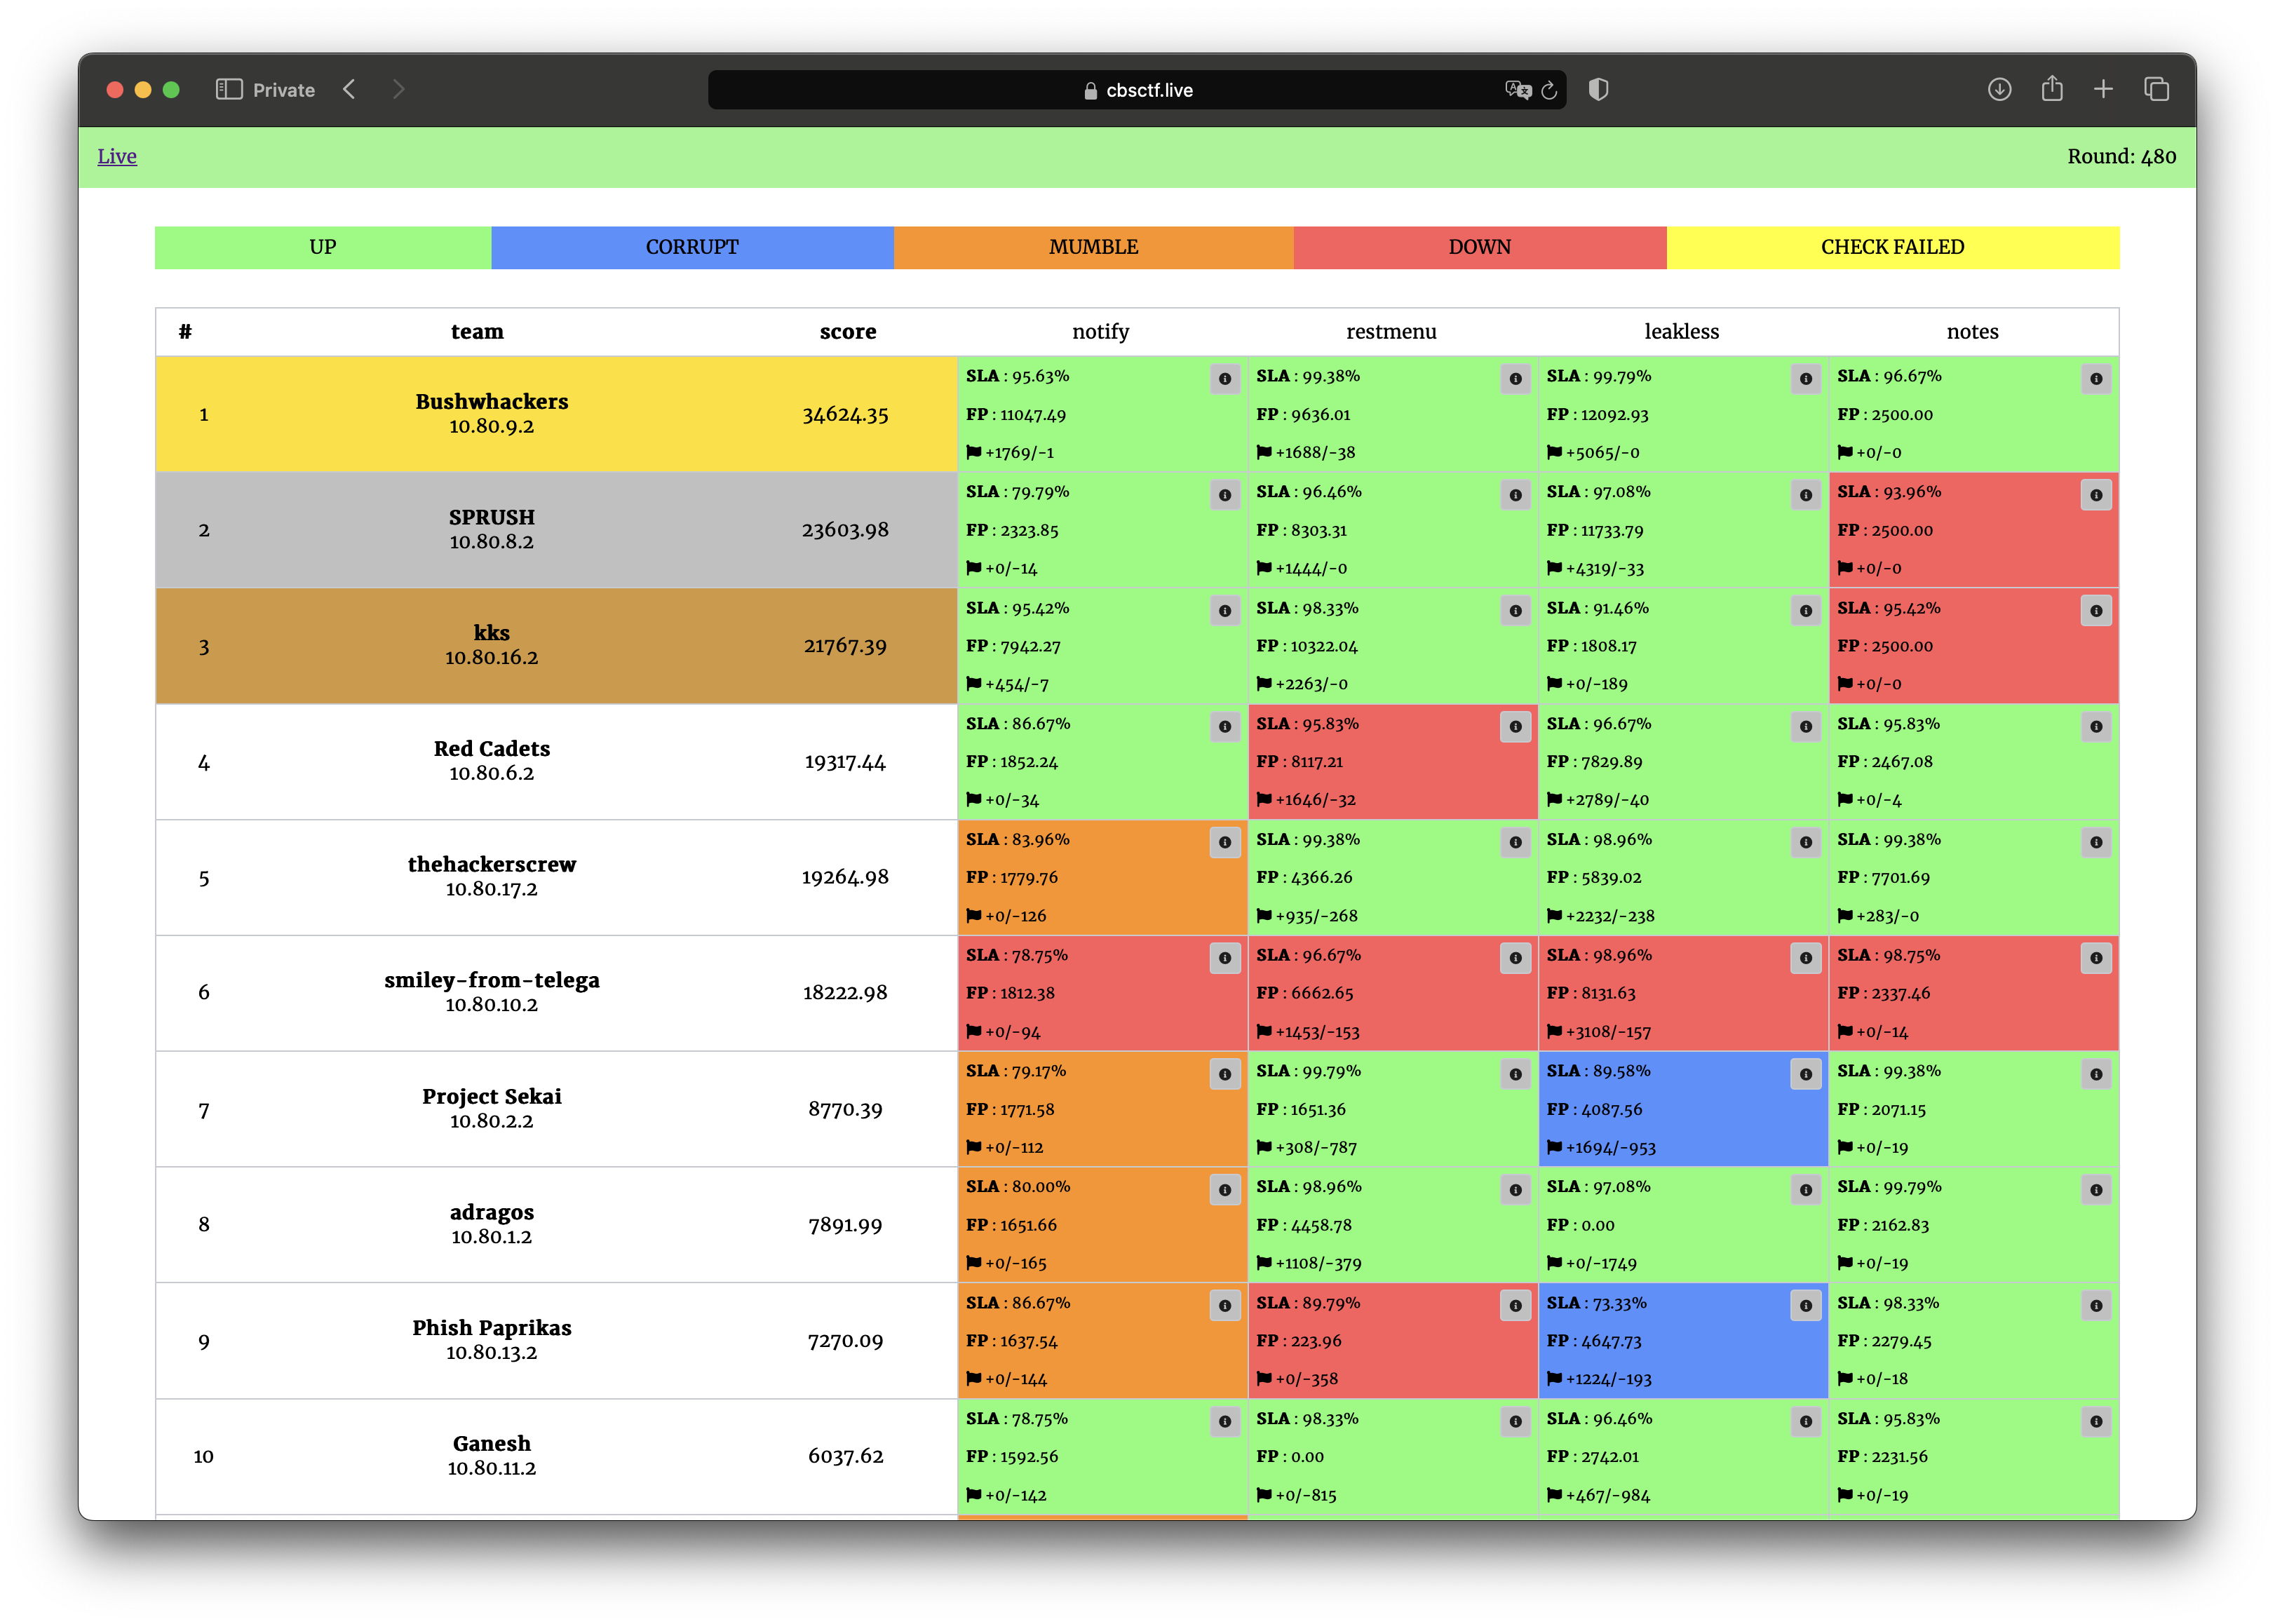The width and height of the screenshot is (2275, 1624).
Task: Select the Bushwhackers team name
Action: tap(492, 402)
